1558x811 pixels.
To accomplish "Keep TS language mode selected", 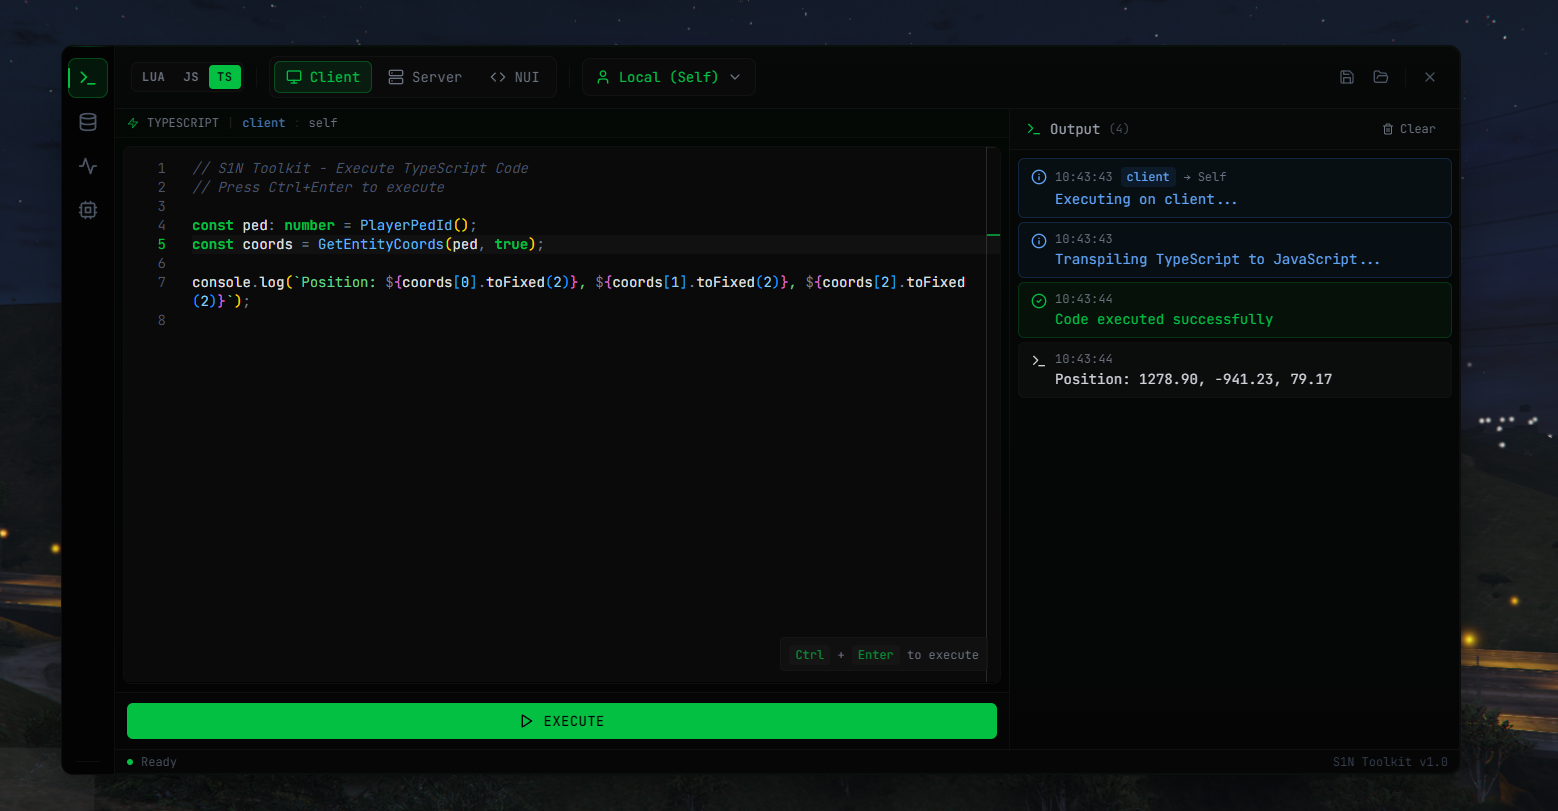I will (x=224, y=76).
